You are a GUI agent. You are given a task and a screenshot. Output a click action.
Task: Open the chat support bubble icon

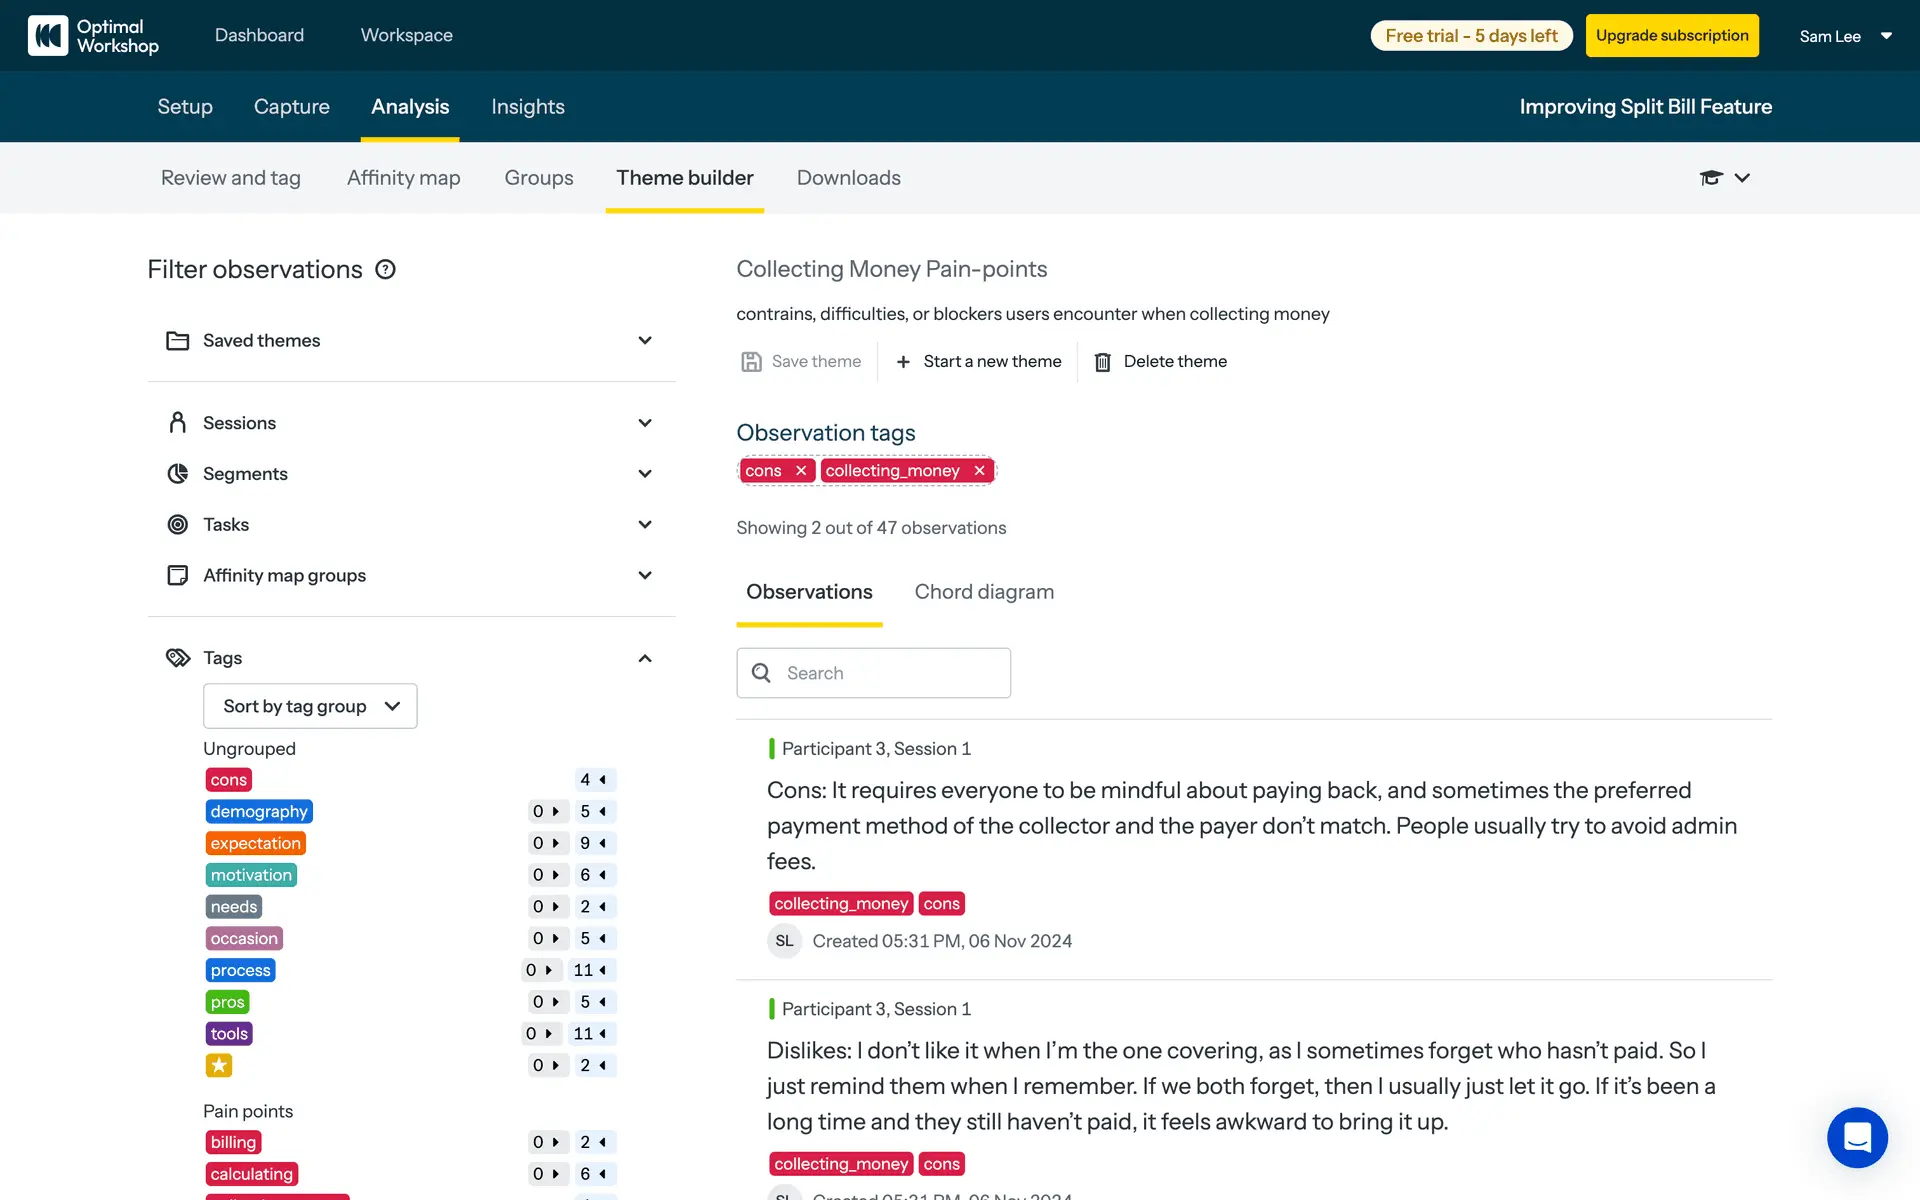coord(1857,1137)
